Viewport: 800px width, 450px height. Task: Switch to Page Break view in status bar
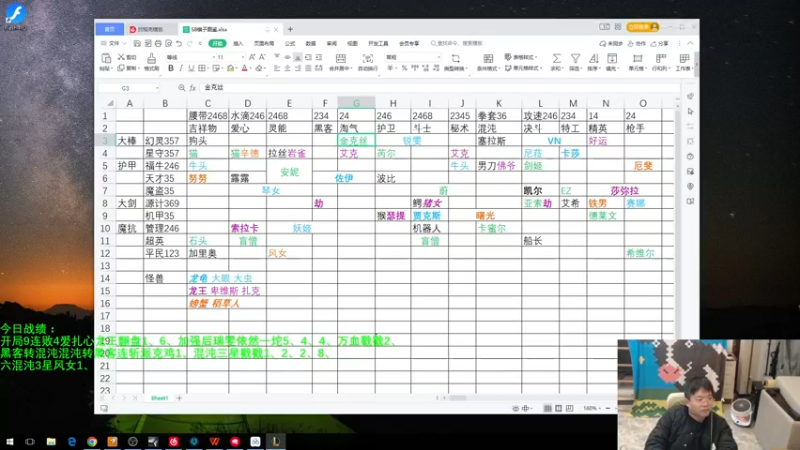(569, 408)
